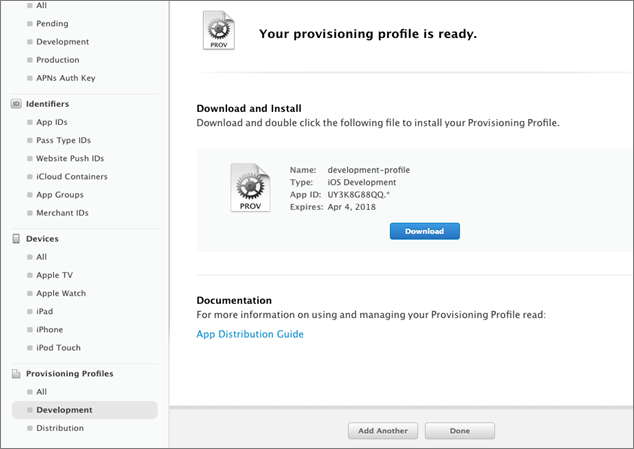Show iPhone devices list
Image resolution: width=634 pixels, height=449 pixels.
tap(49, 330)
